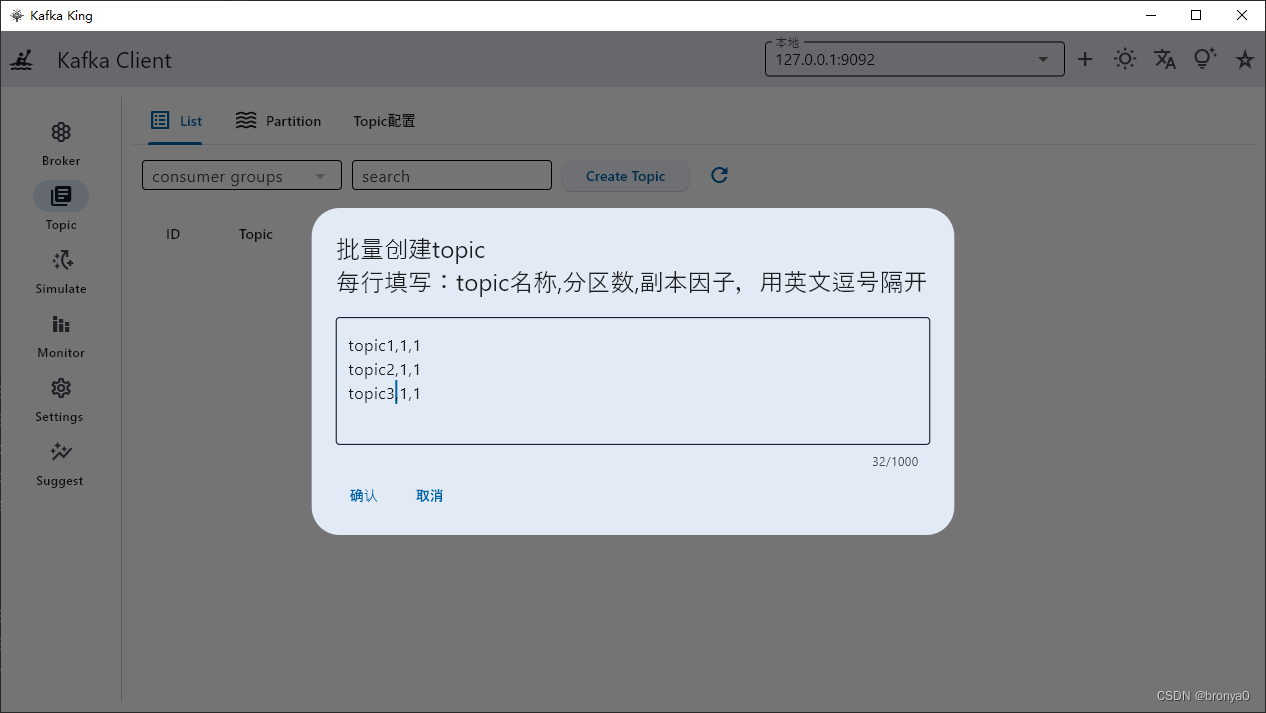The image size is (1266, 713).
Task: Click the Kafka Client logo icon
Action: click(x=22, y=60)
